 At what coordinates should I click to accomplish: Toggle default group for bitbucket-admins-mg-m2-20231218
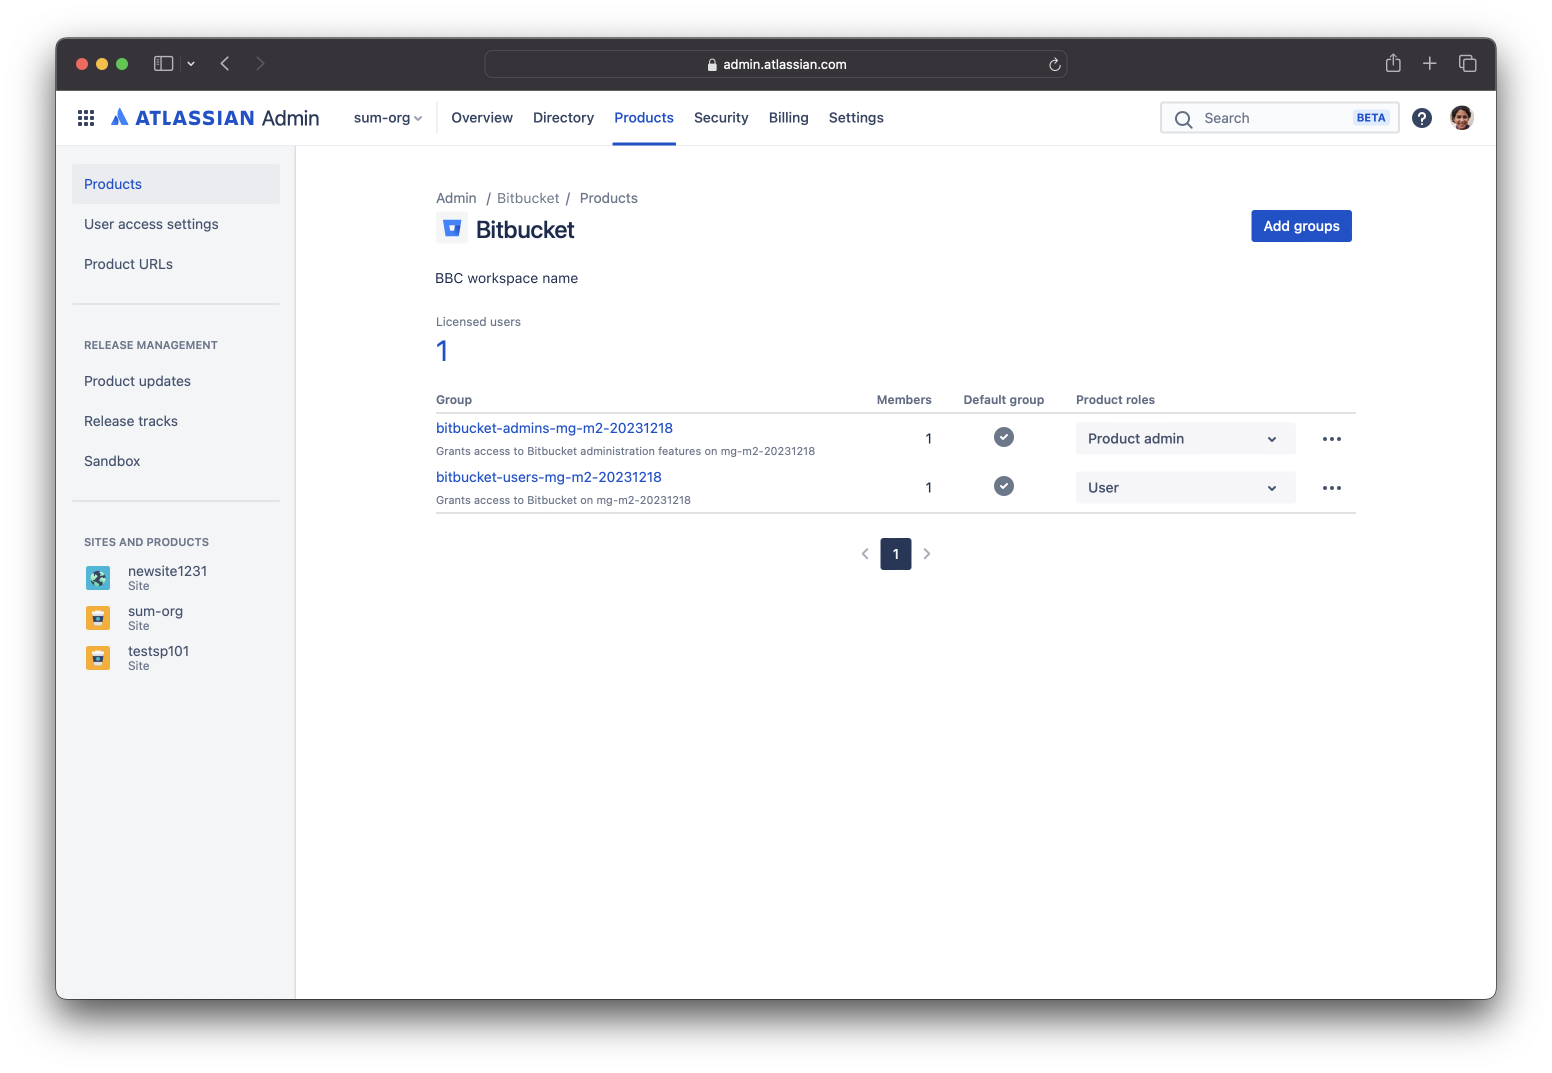(x=1003, y=437)
